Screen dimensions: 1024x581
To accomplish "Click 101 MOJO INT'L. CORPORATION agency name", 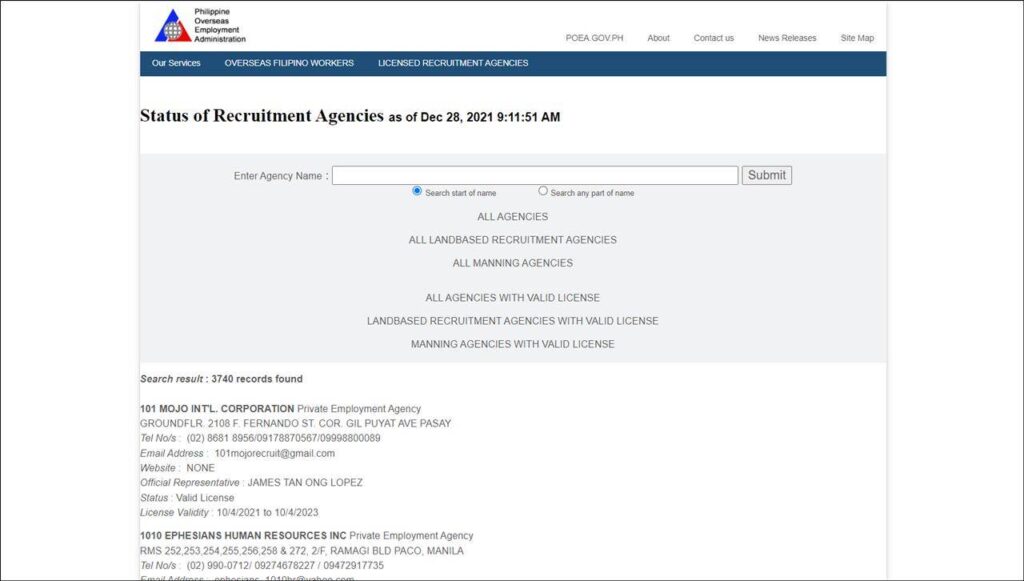I will 217,409.
